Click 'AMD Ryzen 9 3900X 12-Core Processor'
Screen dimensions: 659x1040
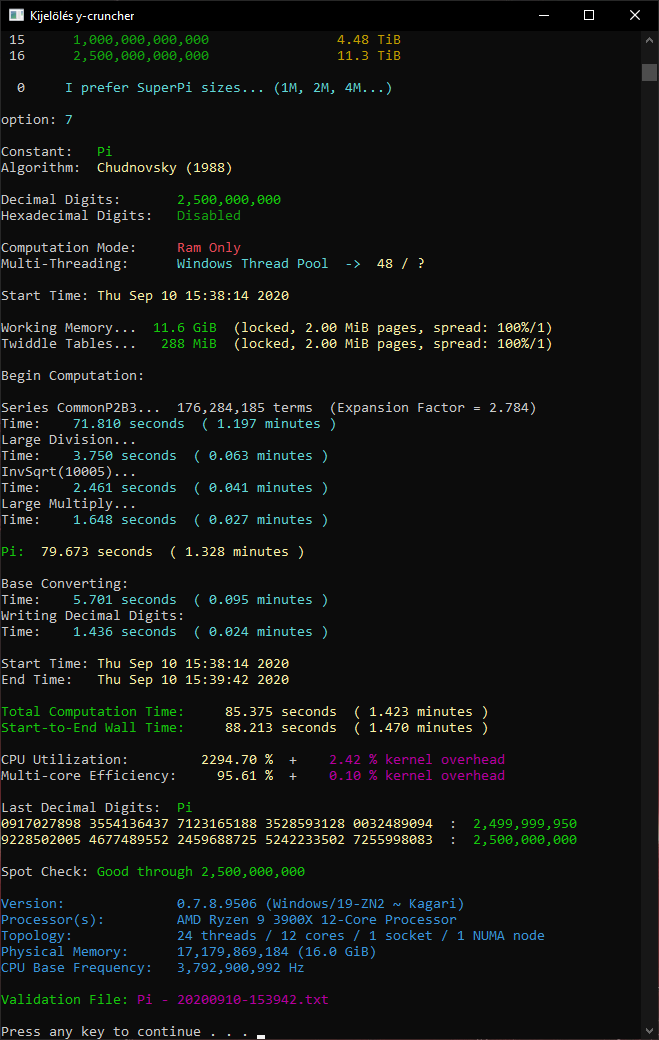pos(317,919)
